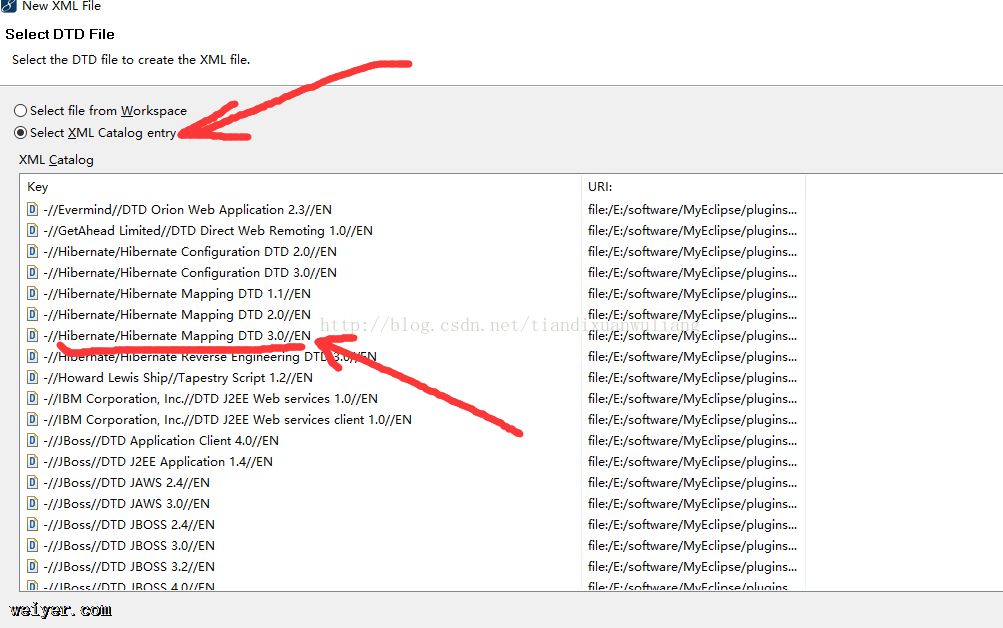Screen dimensions: 1003x628
Task: Select the URI cell of Hibernate Configuration DTD 3.0
Action: click(x=693, y=273)
